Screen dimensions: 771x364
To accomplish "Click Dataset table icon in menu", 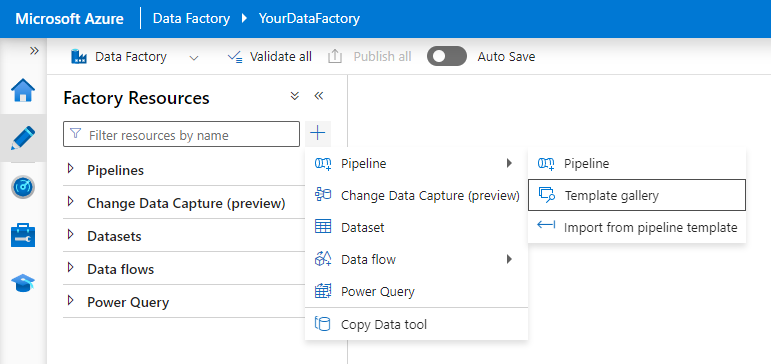I will [x=323, y=227].
